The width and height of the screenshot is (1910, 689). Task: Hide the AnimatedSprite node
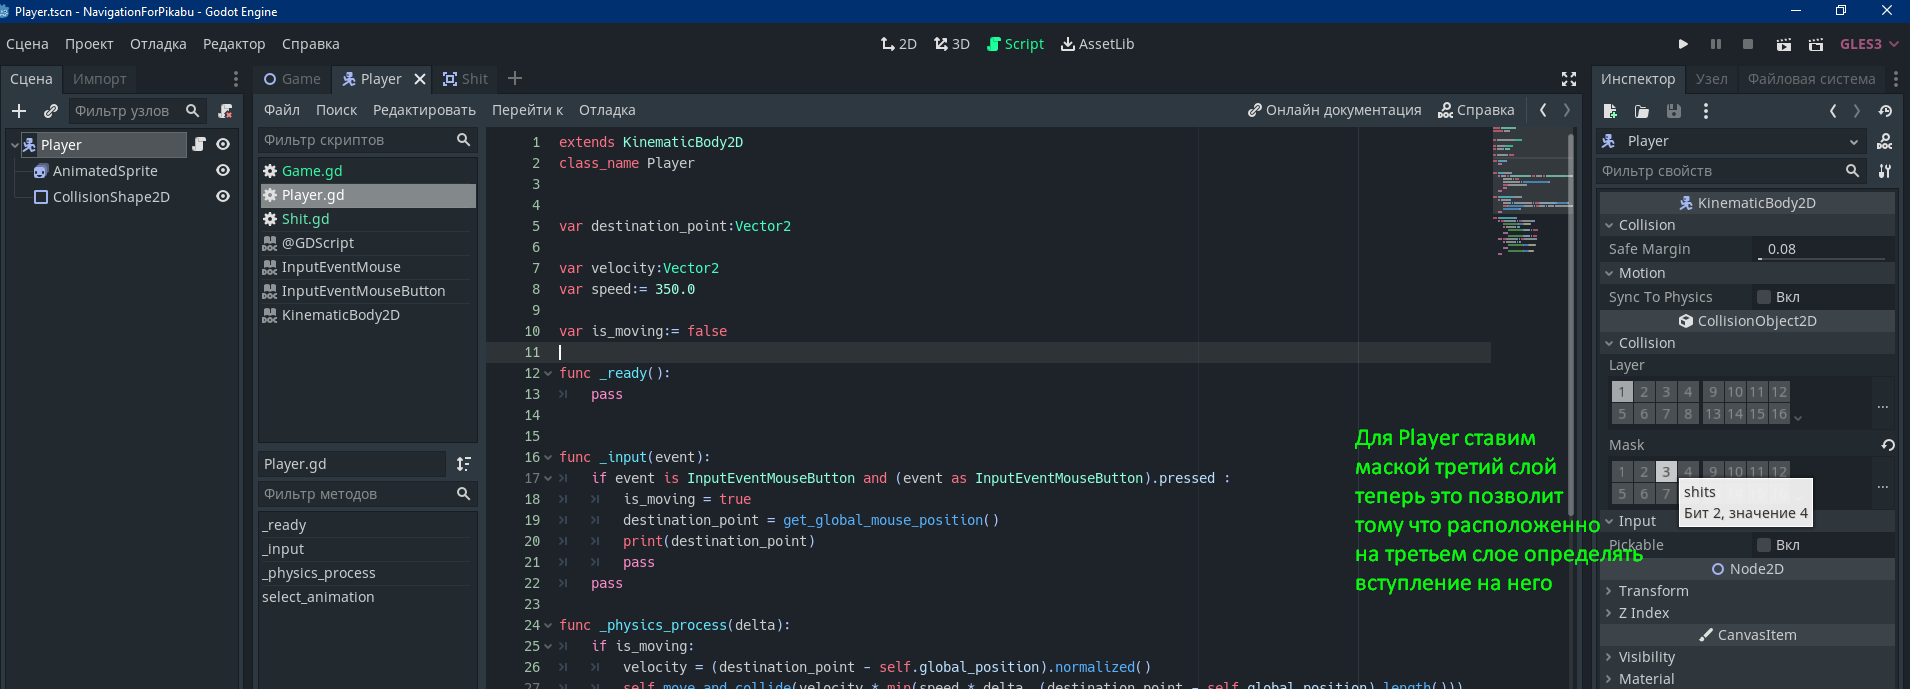(x=223, y=171)
